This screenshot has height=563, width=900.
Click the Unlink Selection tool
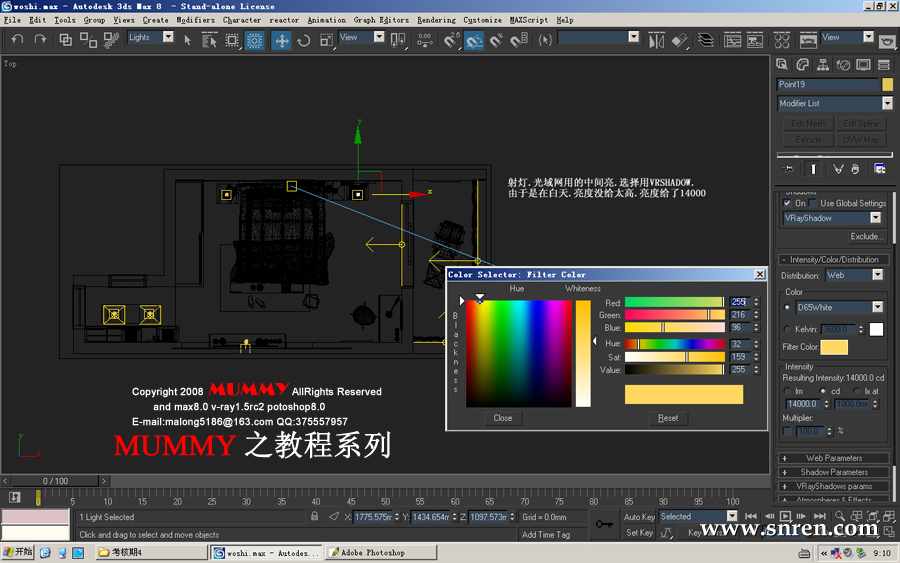coord(88,40)
